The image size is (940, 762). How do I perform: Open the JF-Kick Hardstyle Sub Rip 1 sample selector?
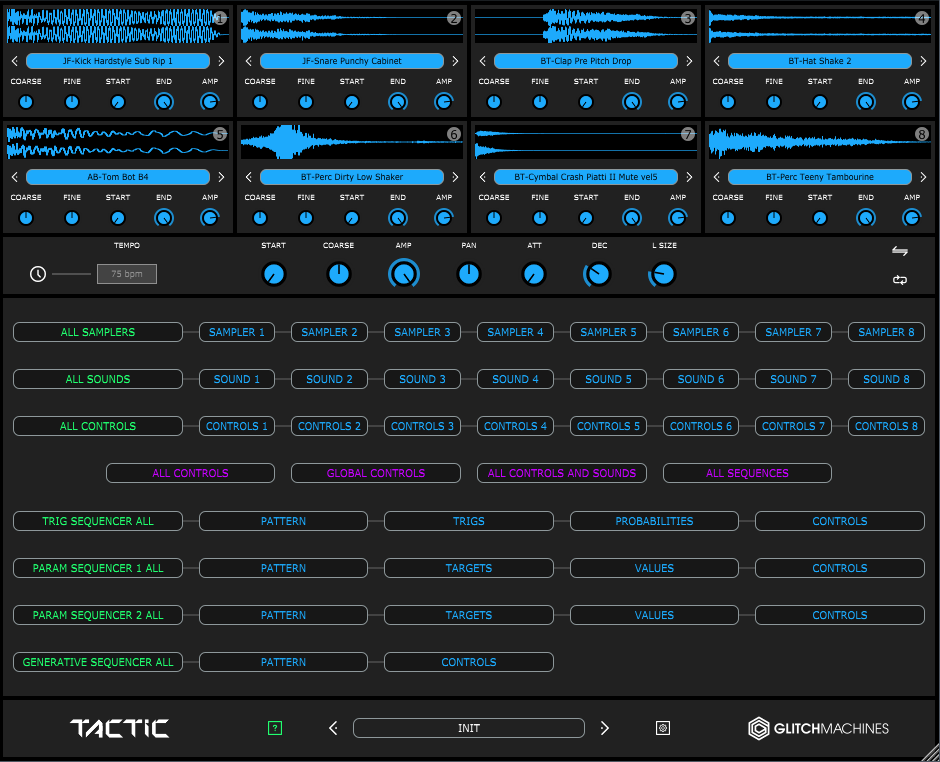[118, 61]
